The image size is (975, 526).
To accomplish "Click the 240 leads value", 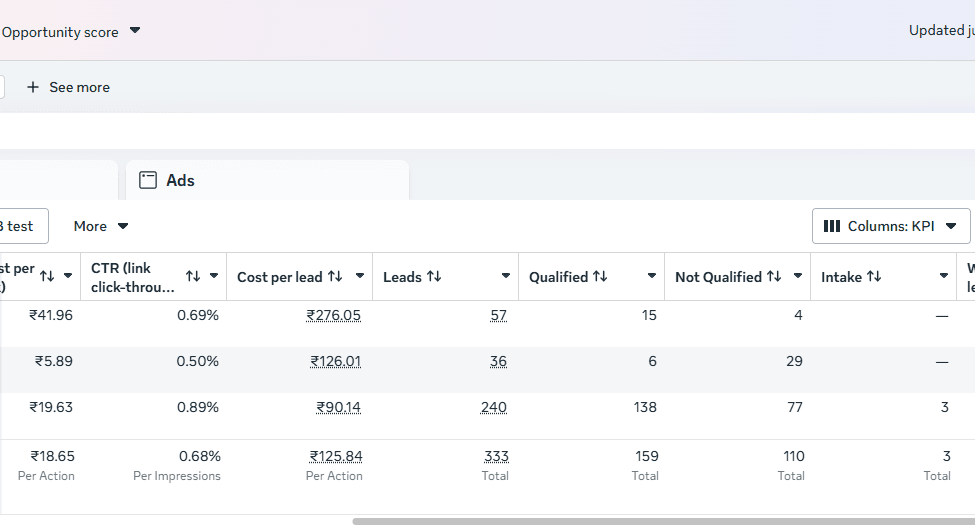I will (494, 407).
